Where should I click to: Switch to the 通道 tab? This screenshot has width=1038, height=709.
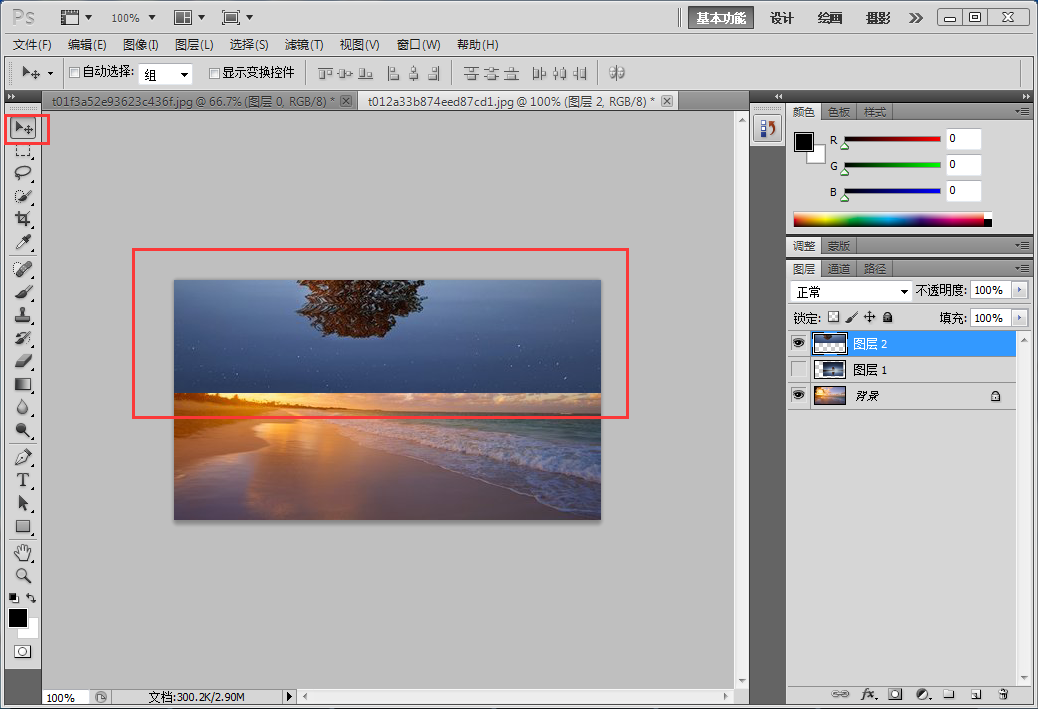pos(839,269)
